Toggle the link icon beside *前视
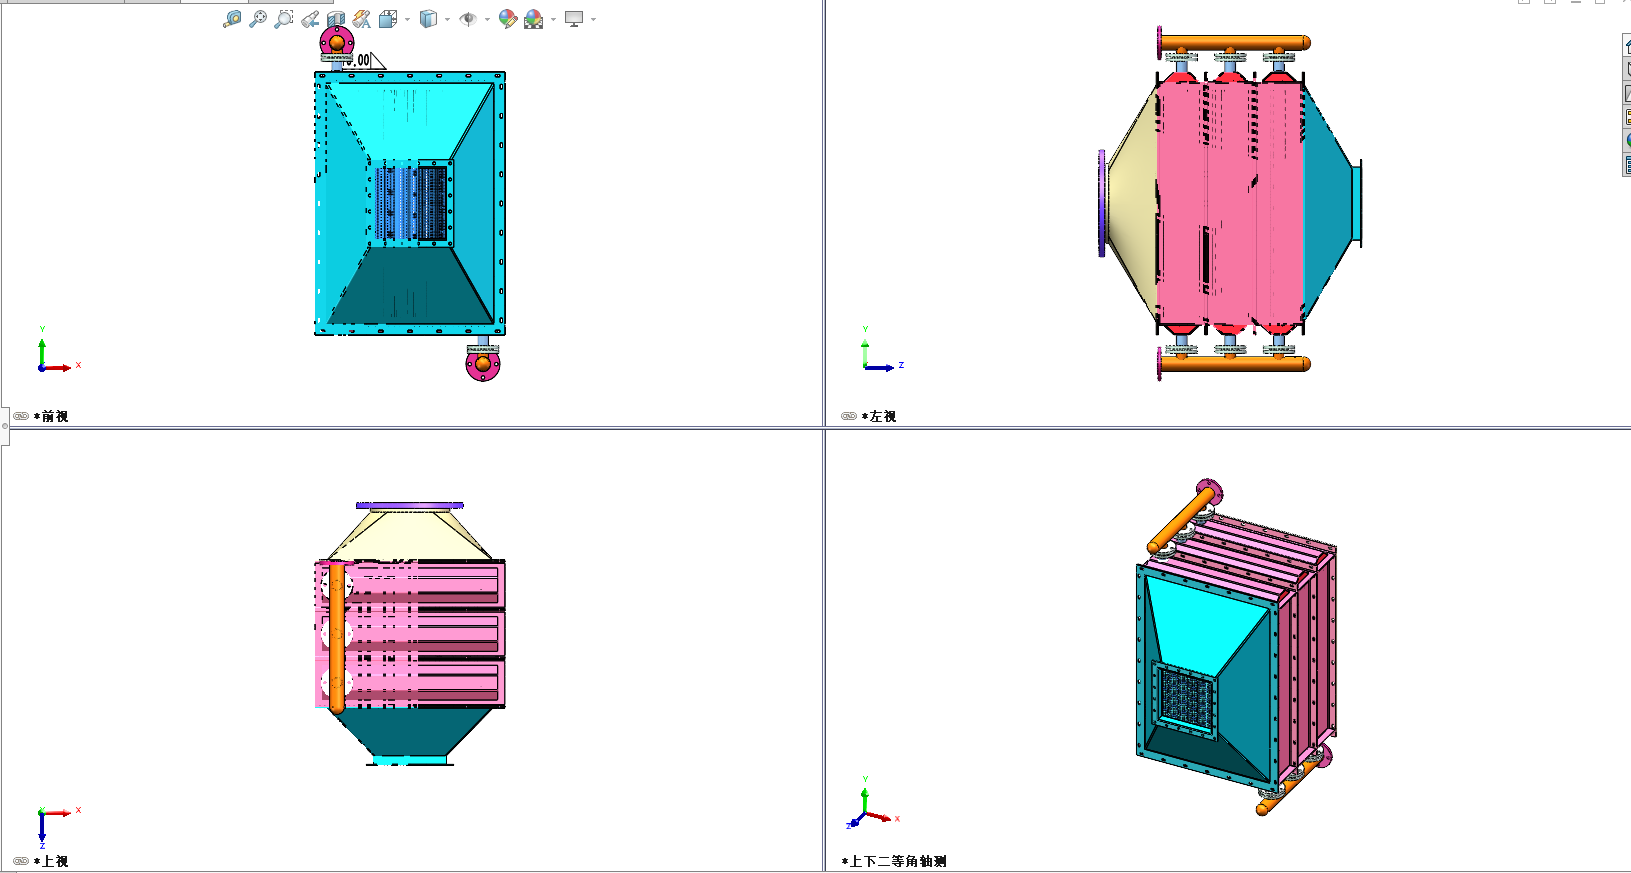This screenshot has width=1631, height=873. pyautogui.click(x=21, y=416)
